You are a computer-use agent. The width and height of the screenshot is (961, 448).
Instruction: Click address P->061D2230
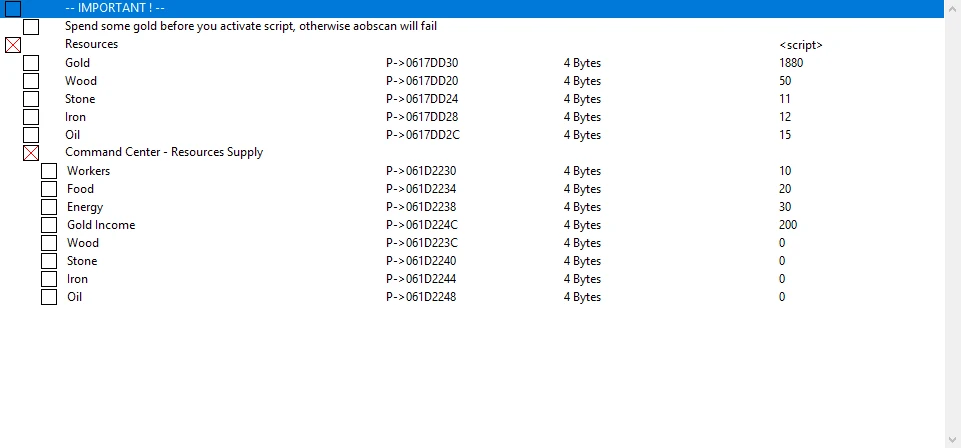coord(421,171)
